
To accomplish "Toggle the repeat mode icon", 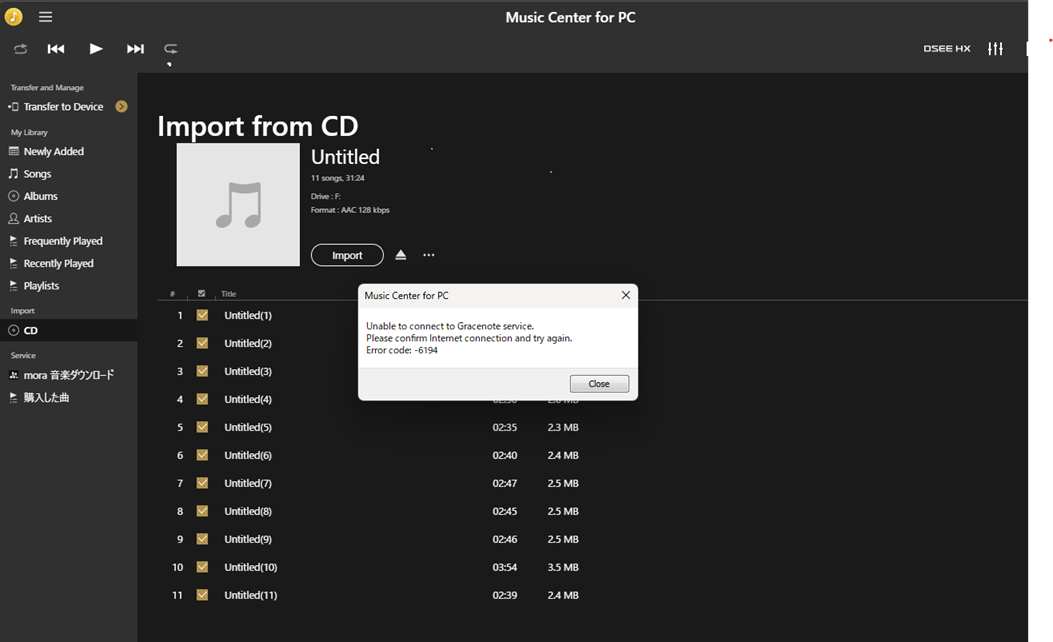I will pyautogui.click(x=171, y=49).
